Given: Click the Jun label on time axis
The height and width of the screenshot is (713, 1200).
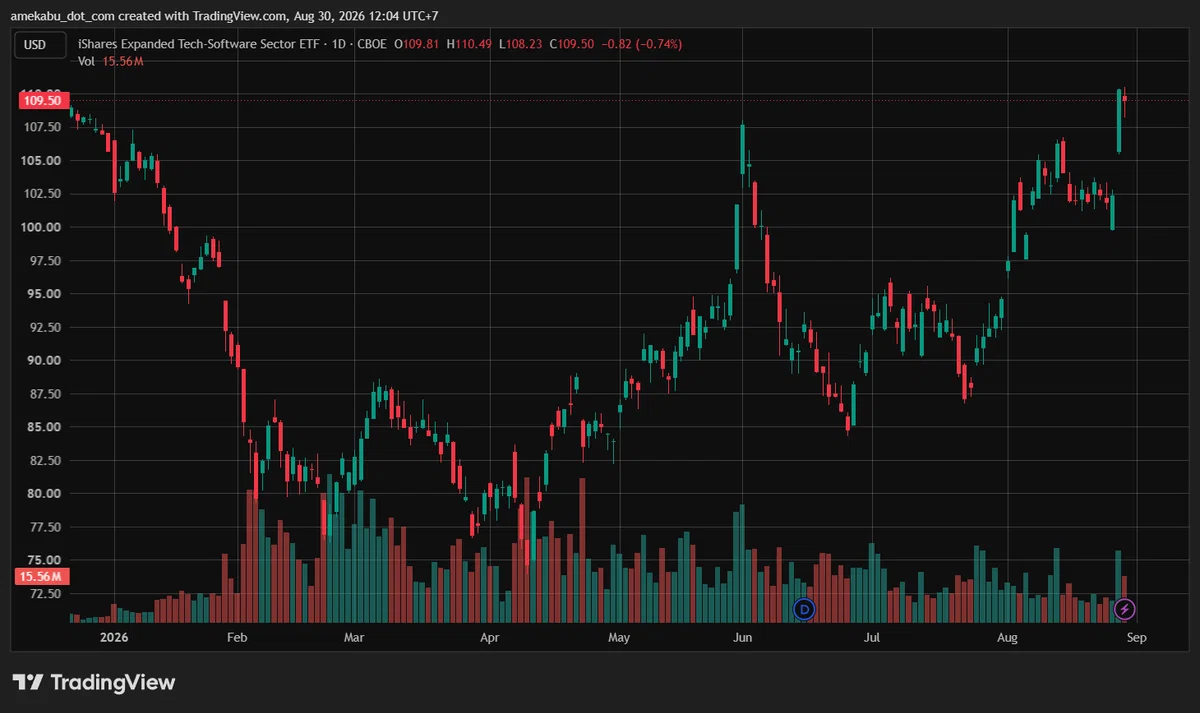Looking at the screenshot, I should coord(742,636).
